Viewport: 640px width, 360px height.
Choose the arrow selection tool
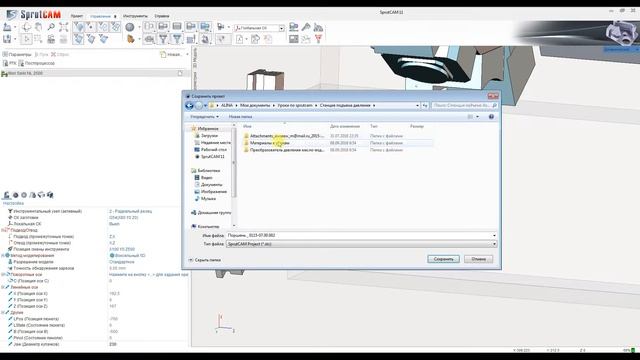[x=27, y=39]
